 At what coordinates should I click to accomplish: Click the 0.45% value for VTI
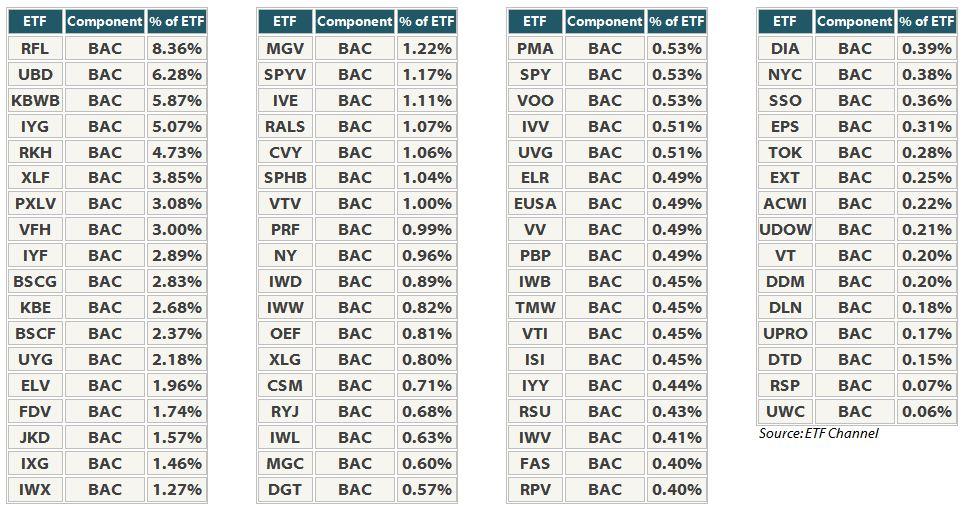[677, 334]
